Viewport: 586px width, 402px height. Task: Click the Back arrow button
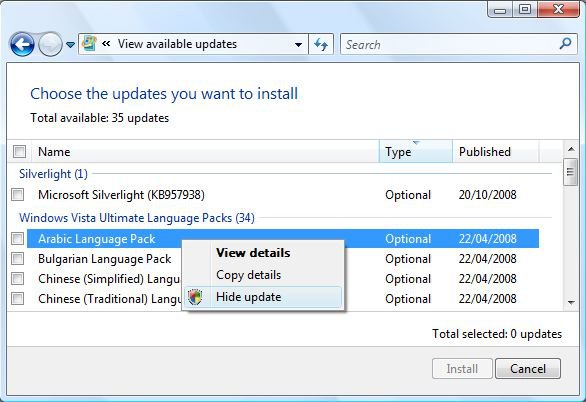point(22,44)
